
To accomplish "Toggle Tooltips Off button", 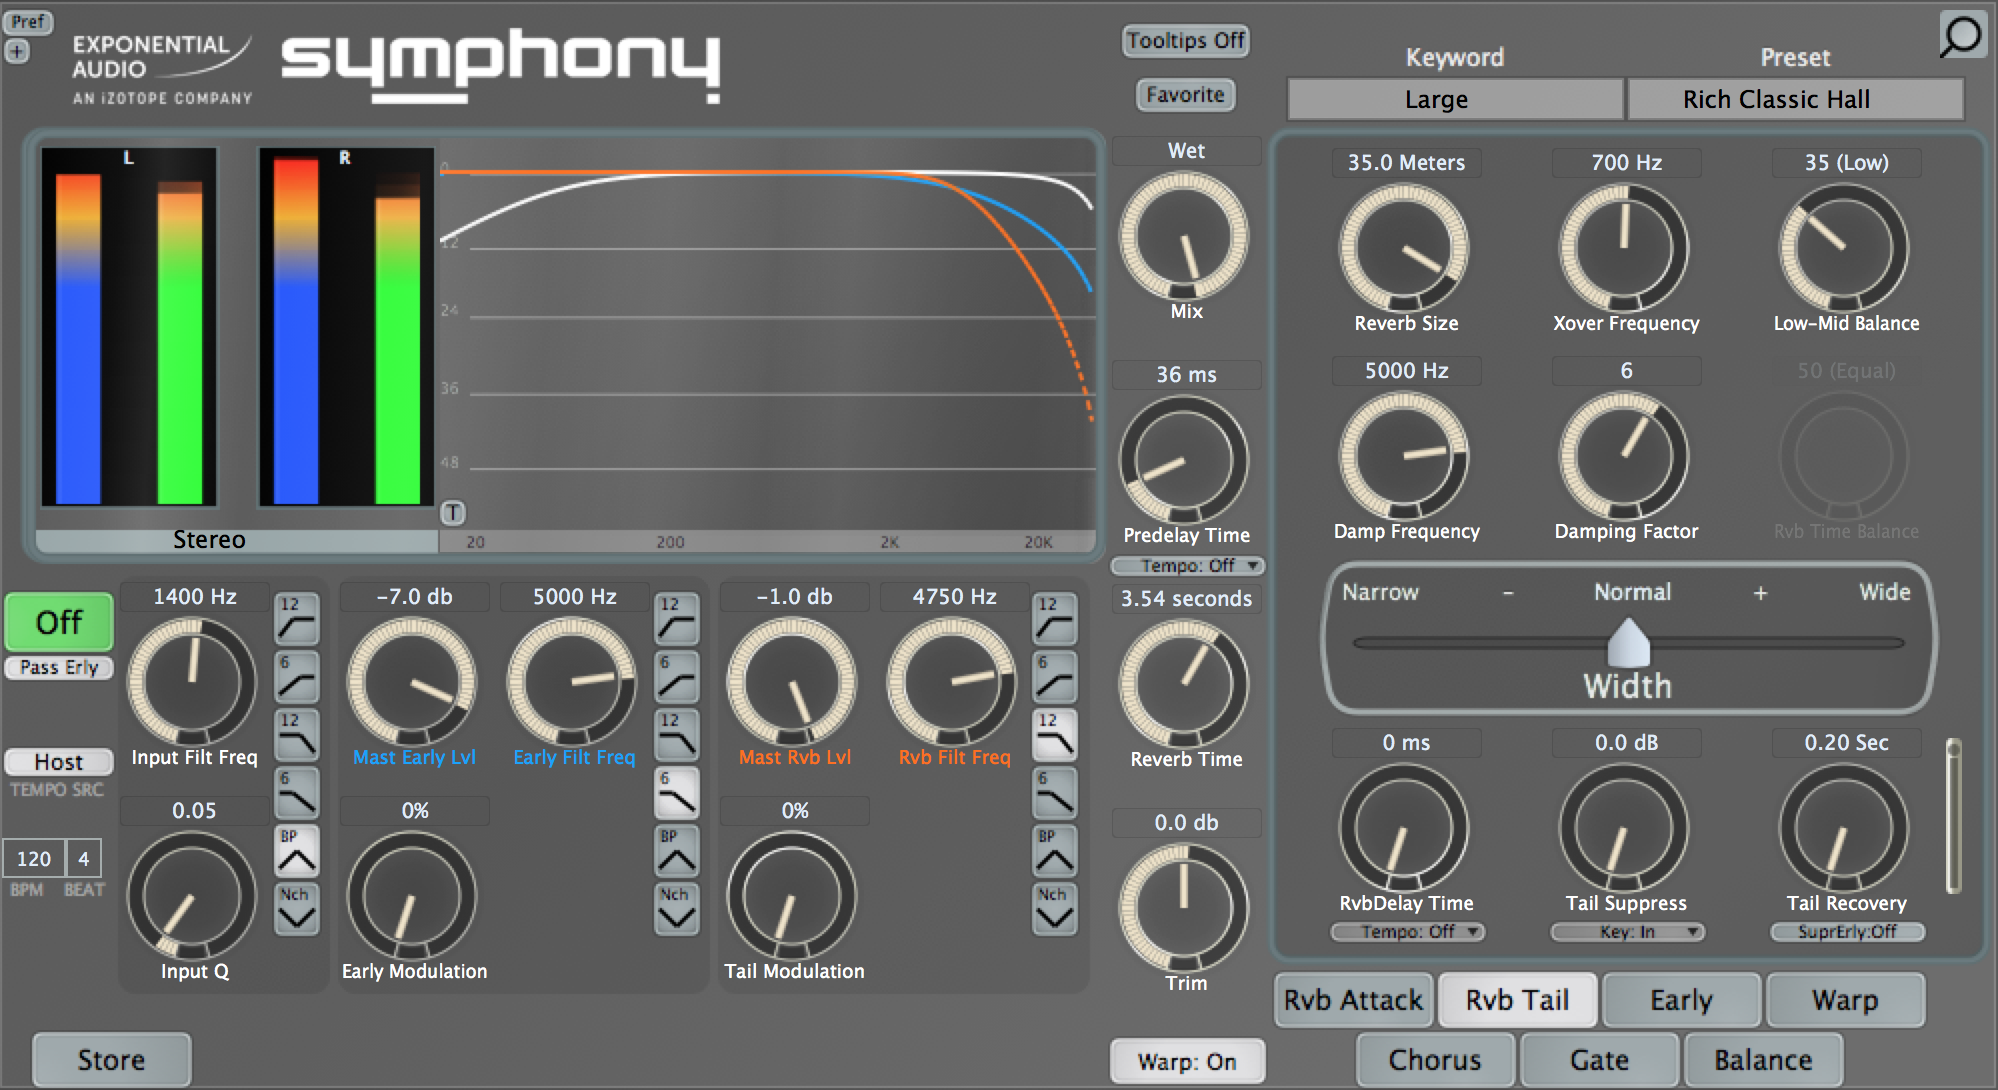I will pyautogui.click(x=1185, y=41).
